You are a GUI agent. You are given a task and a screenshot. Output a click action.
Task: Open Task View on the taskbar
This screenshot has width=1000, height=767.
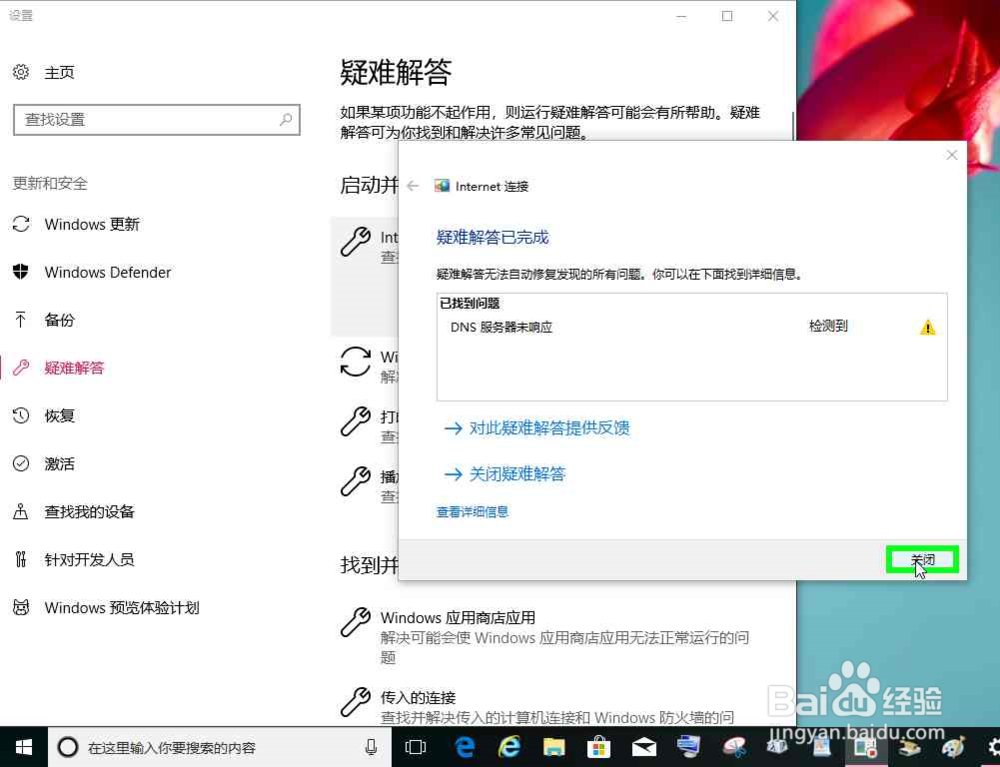coord(415,747)
